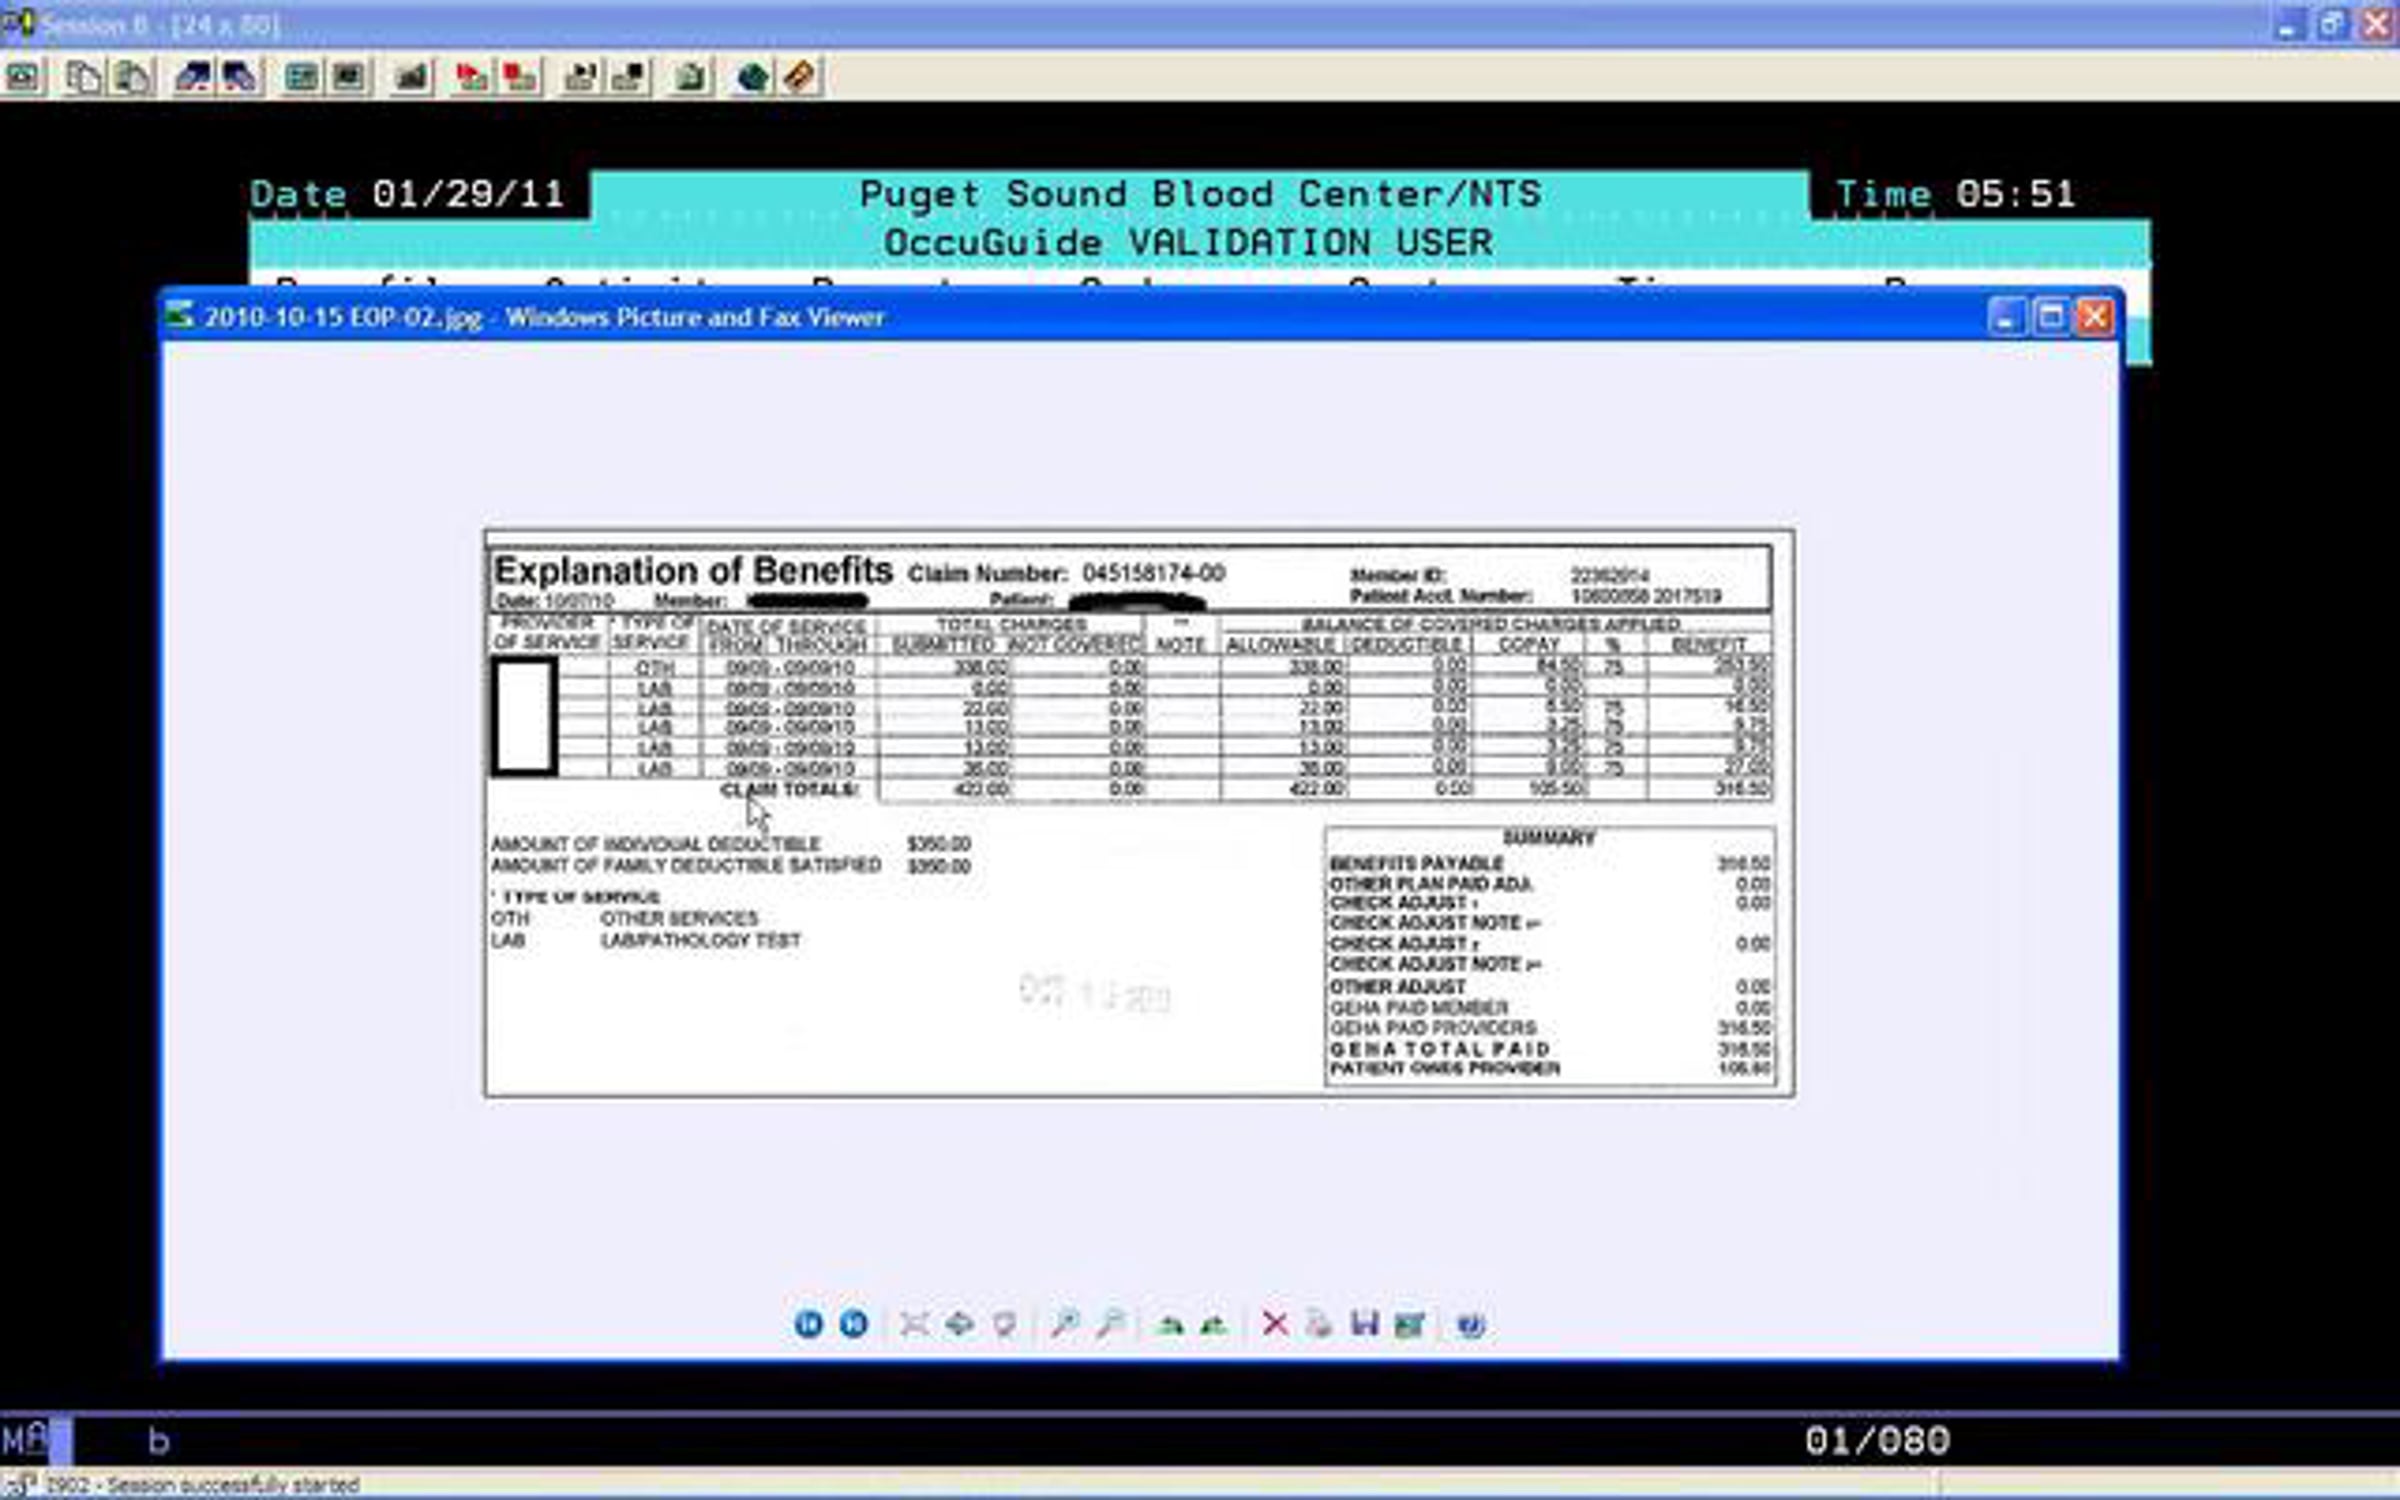
Task: Click the Paste icon in emulator toolbar
Action: (x=132, y=77)
